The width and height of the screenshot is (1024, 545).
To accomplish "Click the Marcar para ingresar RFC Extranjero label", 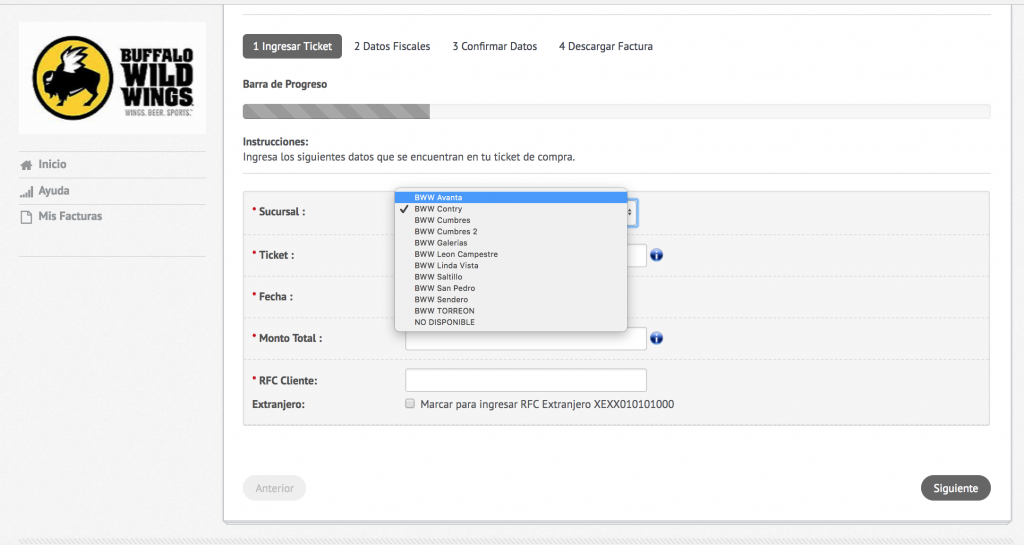I will tap(547, 404).
